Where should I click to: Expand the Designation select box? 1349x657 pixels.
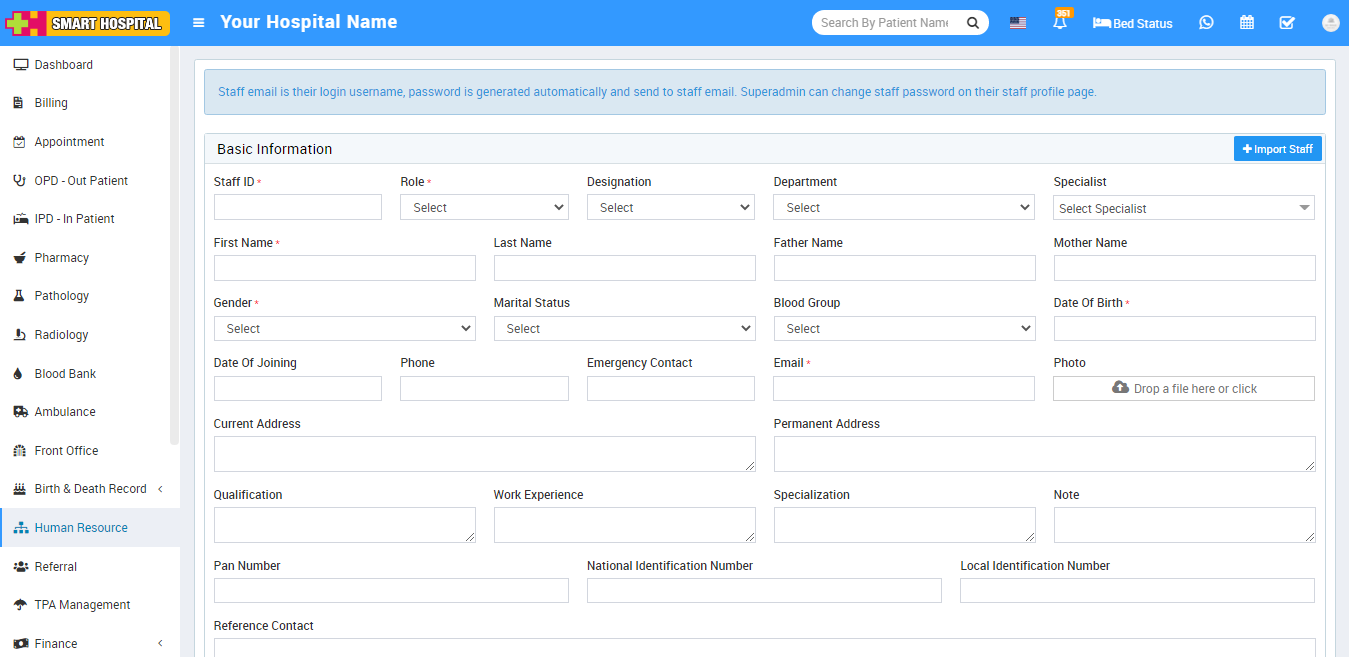[670, 207]
